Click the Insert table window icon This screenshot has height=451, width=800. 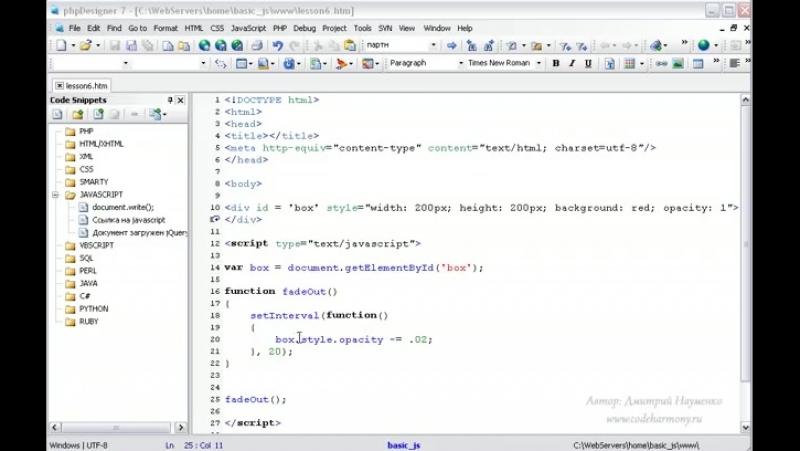698,63
